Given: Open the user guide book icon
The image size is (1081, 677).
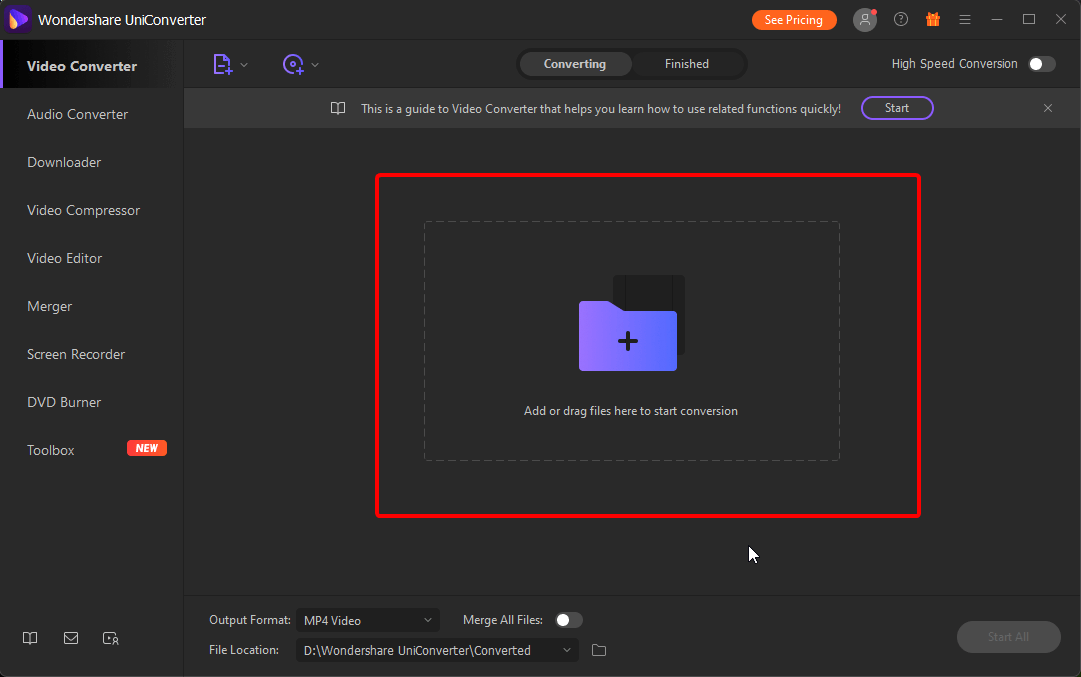Looking at the screenshot, I should pyautogui.click(x=30, y=637).
